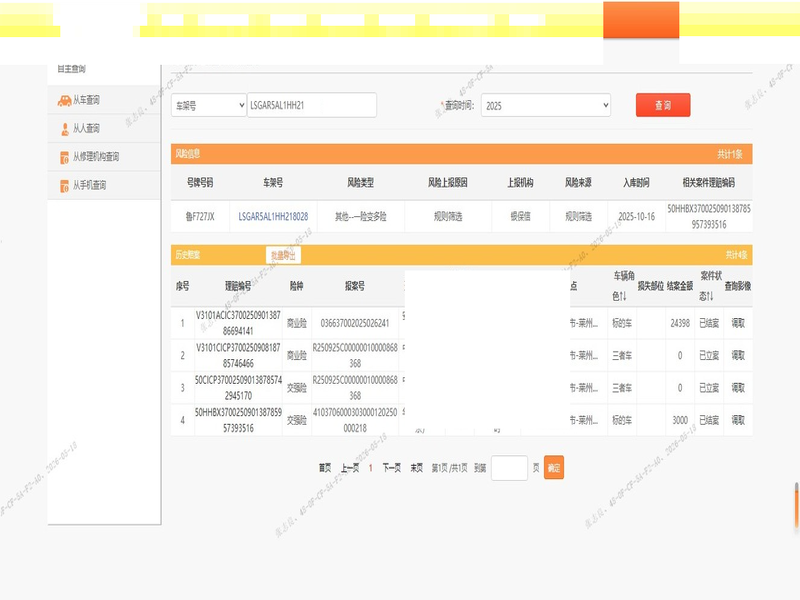Select 已结案 status in row 1
Image resolution: width=800 pixels, height=600 pixels.
(709, 323)
